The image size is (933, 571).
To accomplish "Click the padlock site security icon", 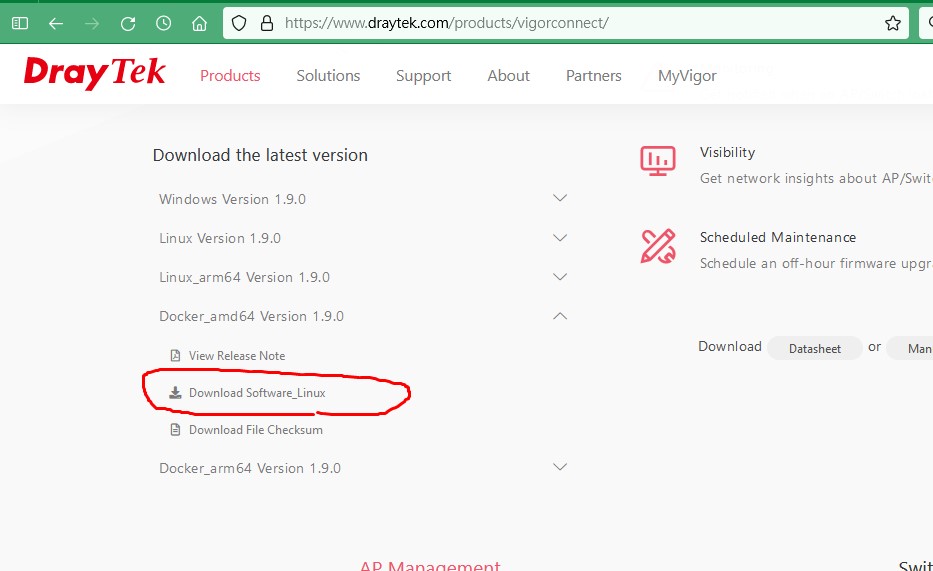I will pos(266,23).
